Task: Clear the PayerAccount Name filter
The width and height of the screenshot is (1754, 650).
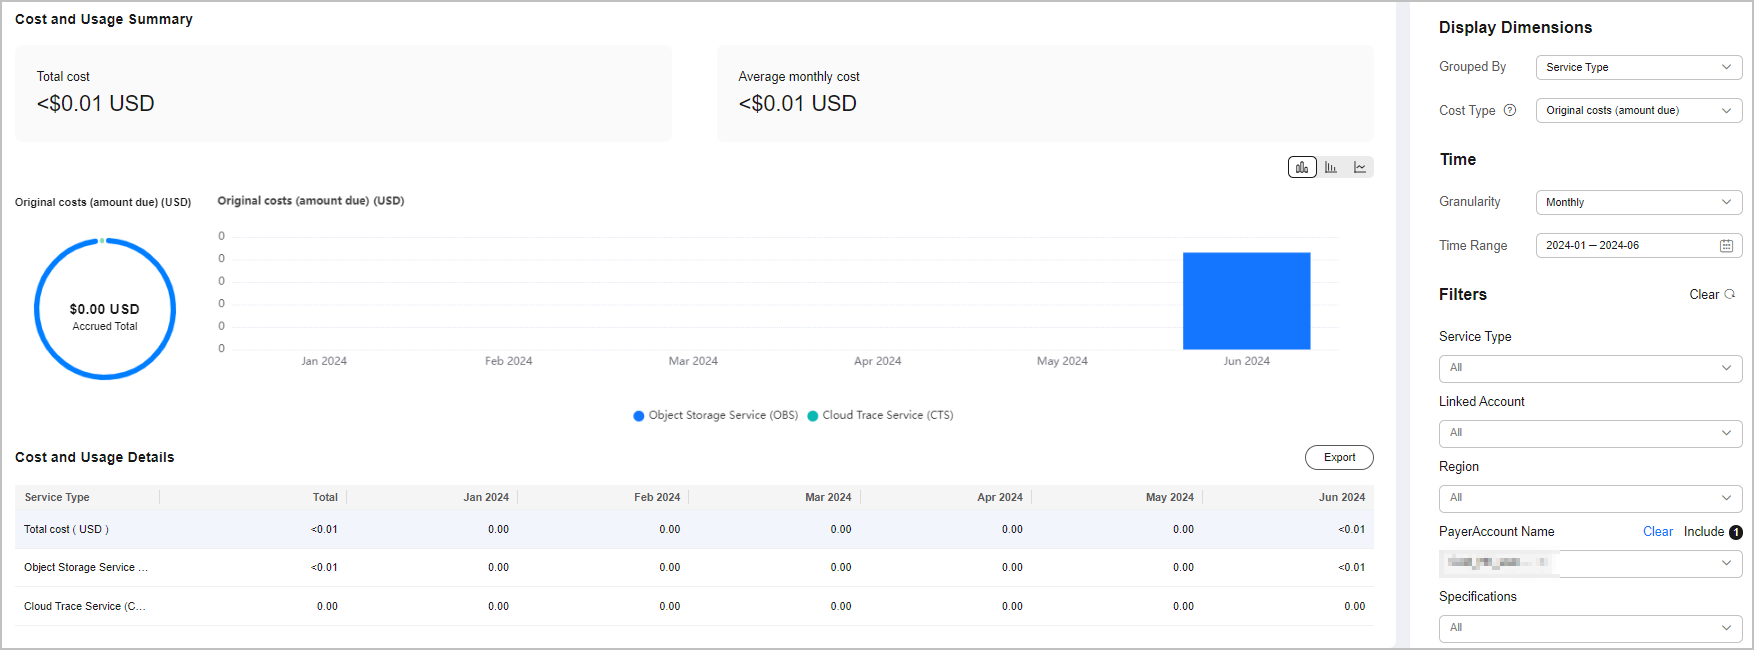Action: pyautogui.click(x=1657, y=532)
